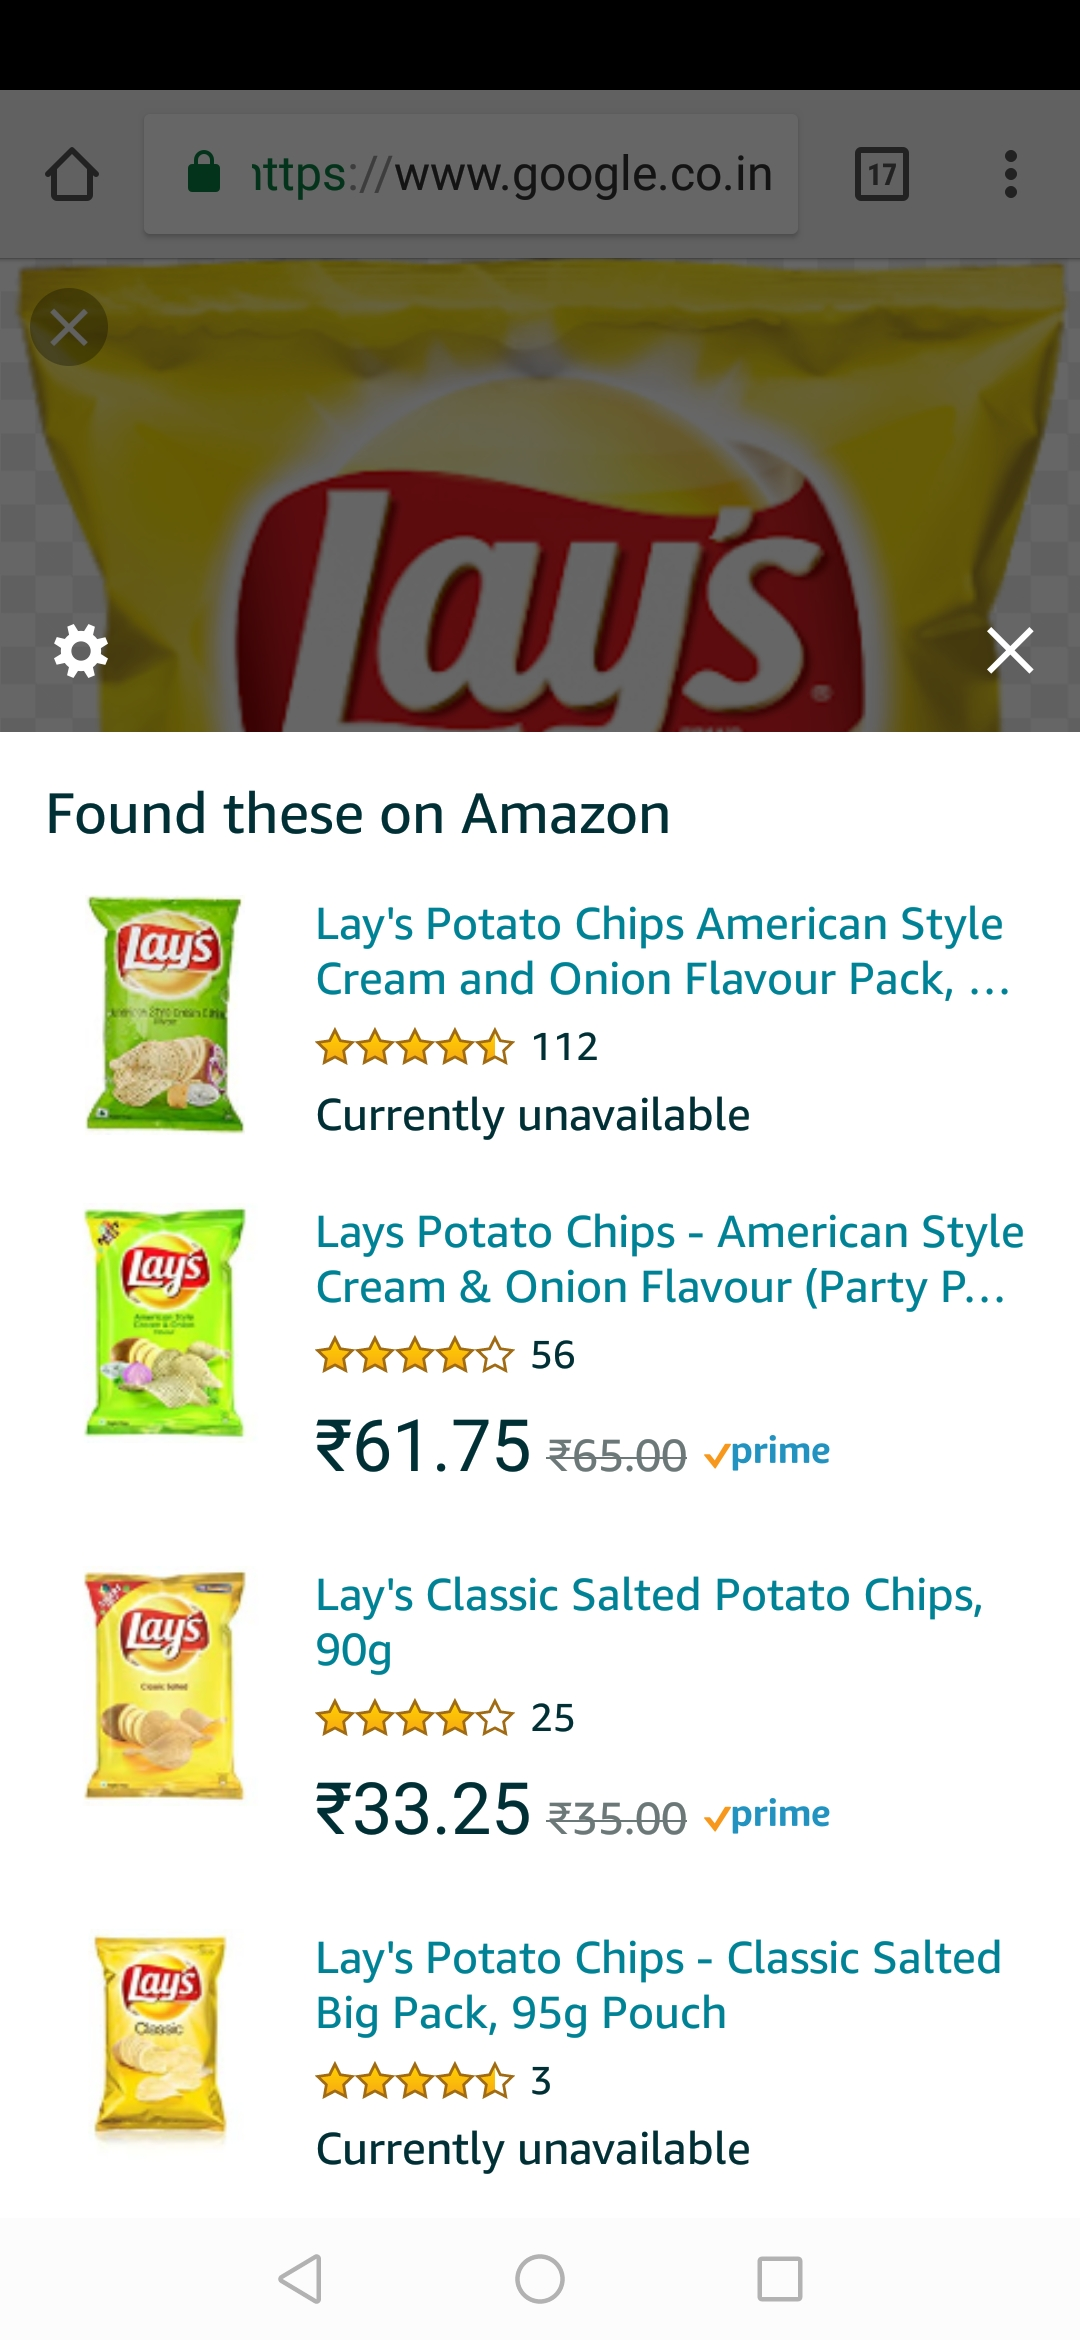Tap the Party Pack Lay's product thumbnail
Screen dimensions: 1080x2340
coord(165,1322)
